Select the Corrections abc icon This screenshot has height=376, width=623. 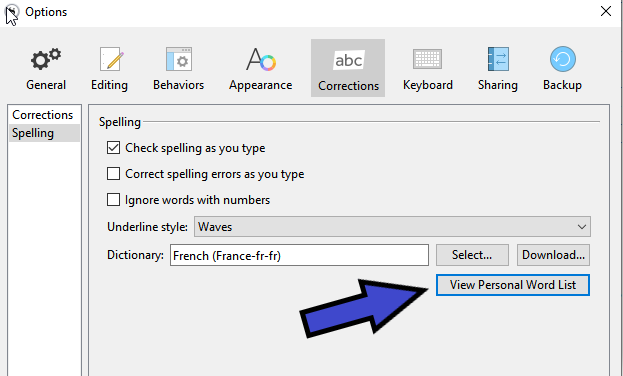click(x=348, y=60)
